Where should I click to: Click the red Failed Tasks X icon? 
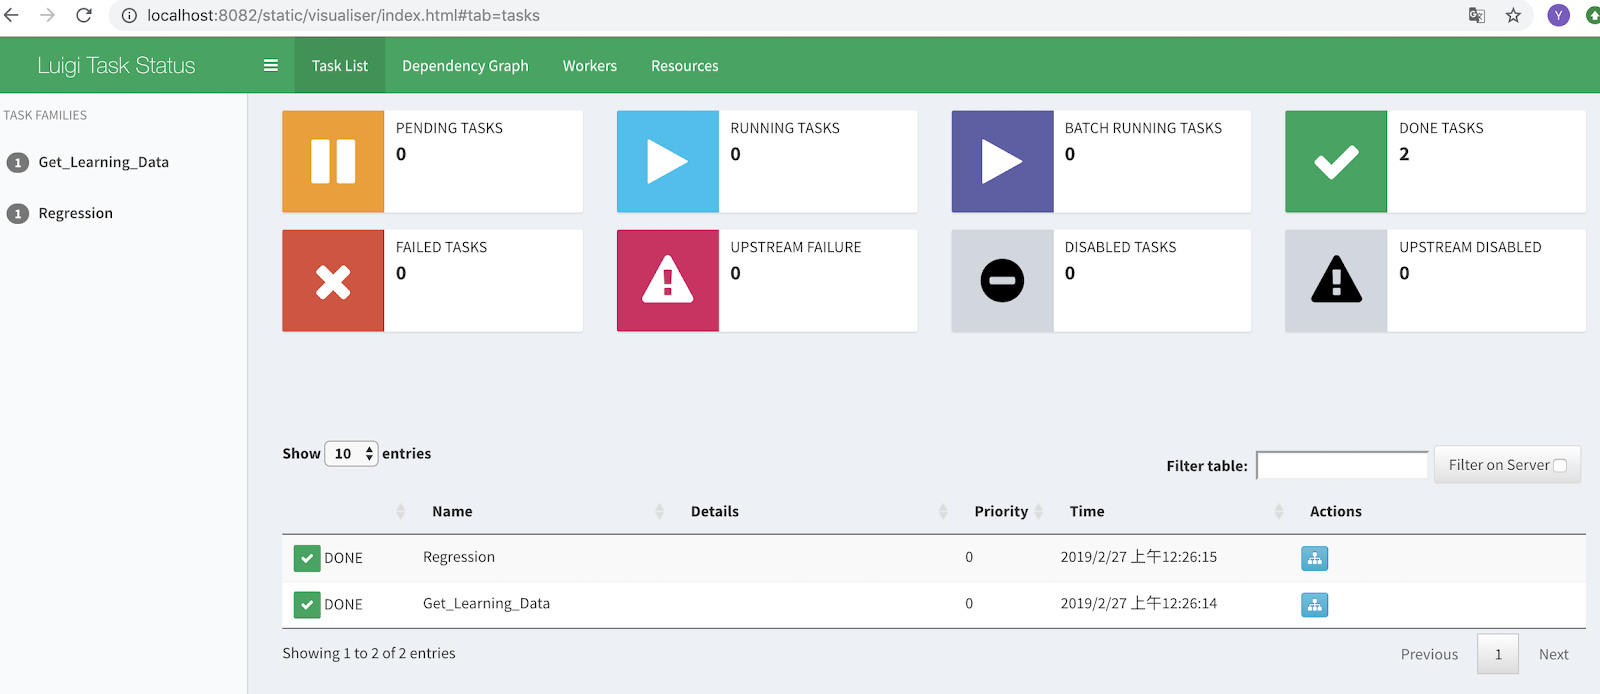click(x=333, y=281)
